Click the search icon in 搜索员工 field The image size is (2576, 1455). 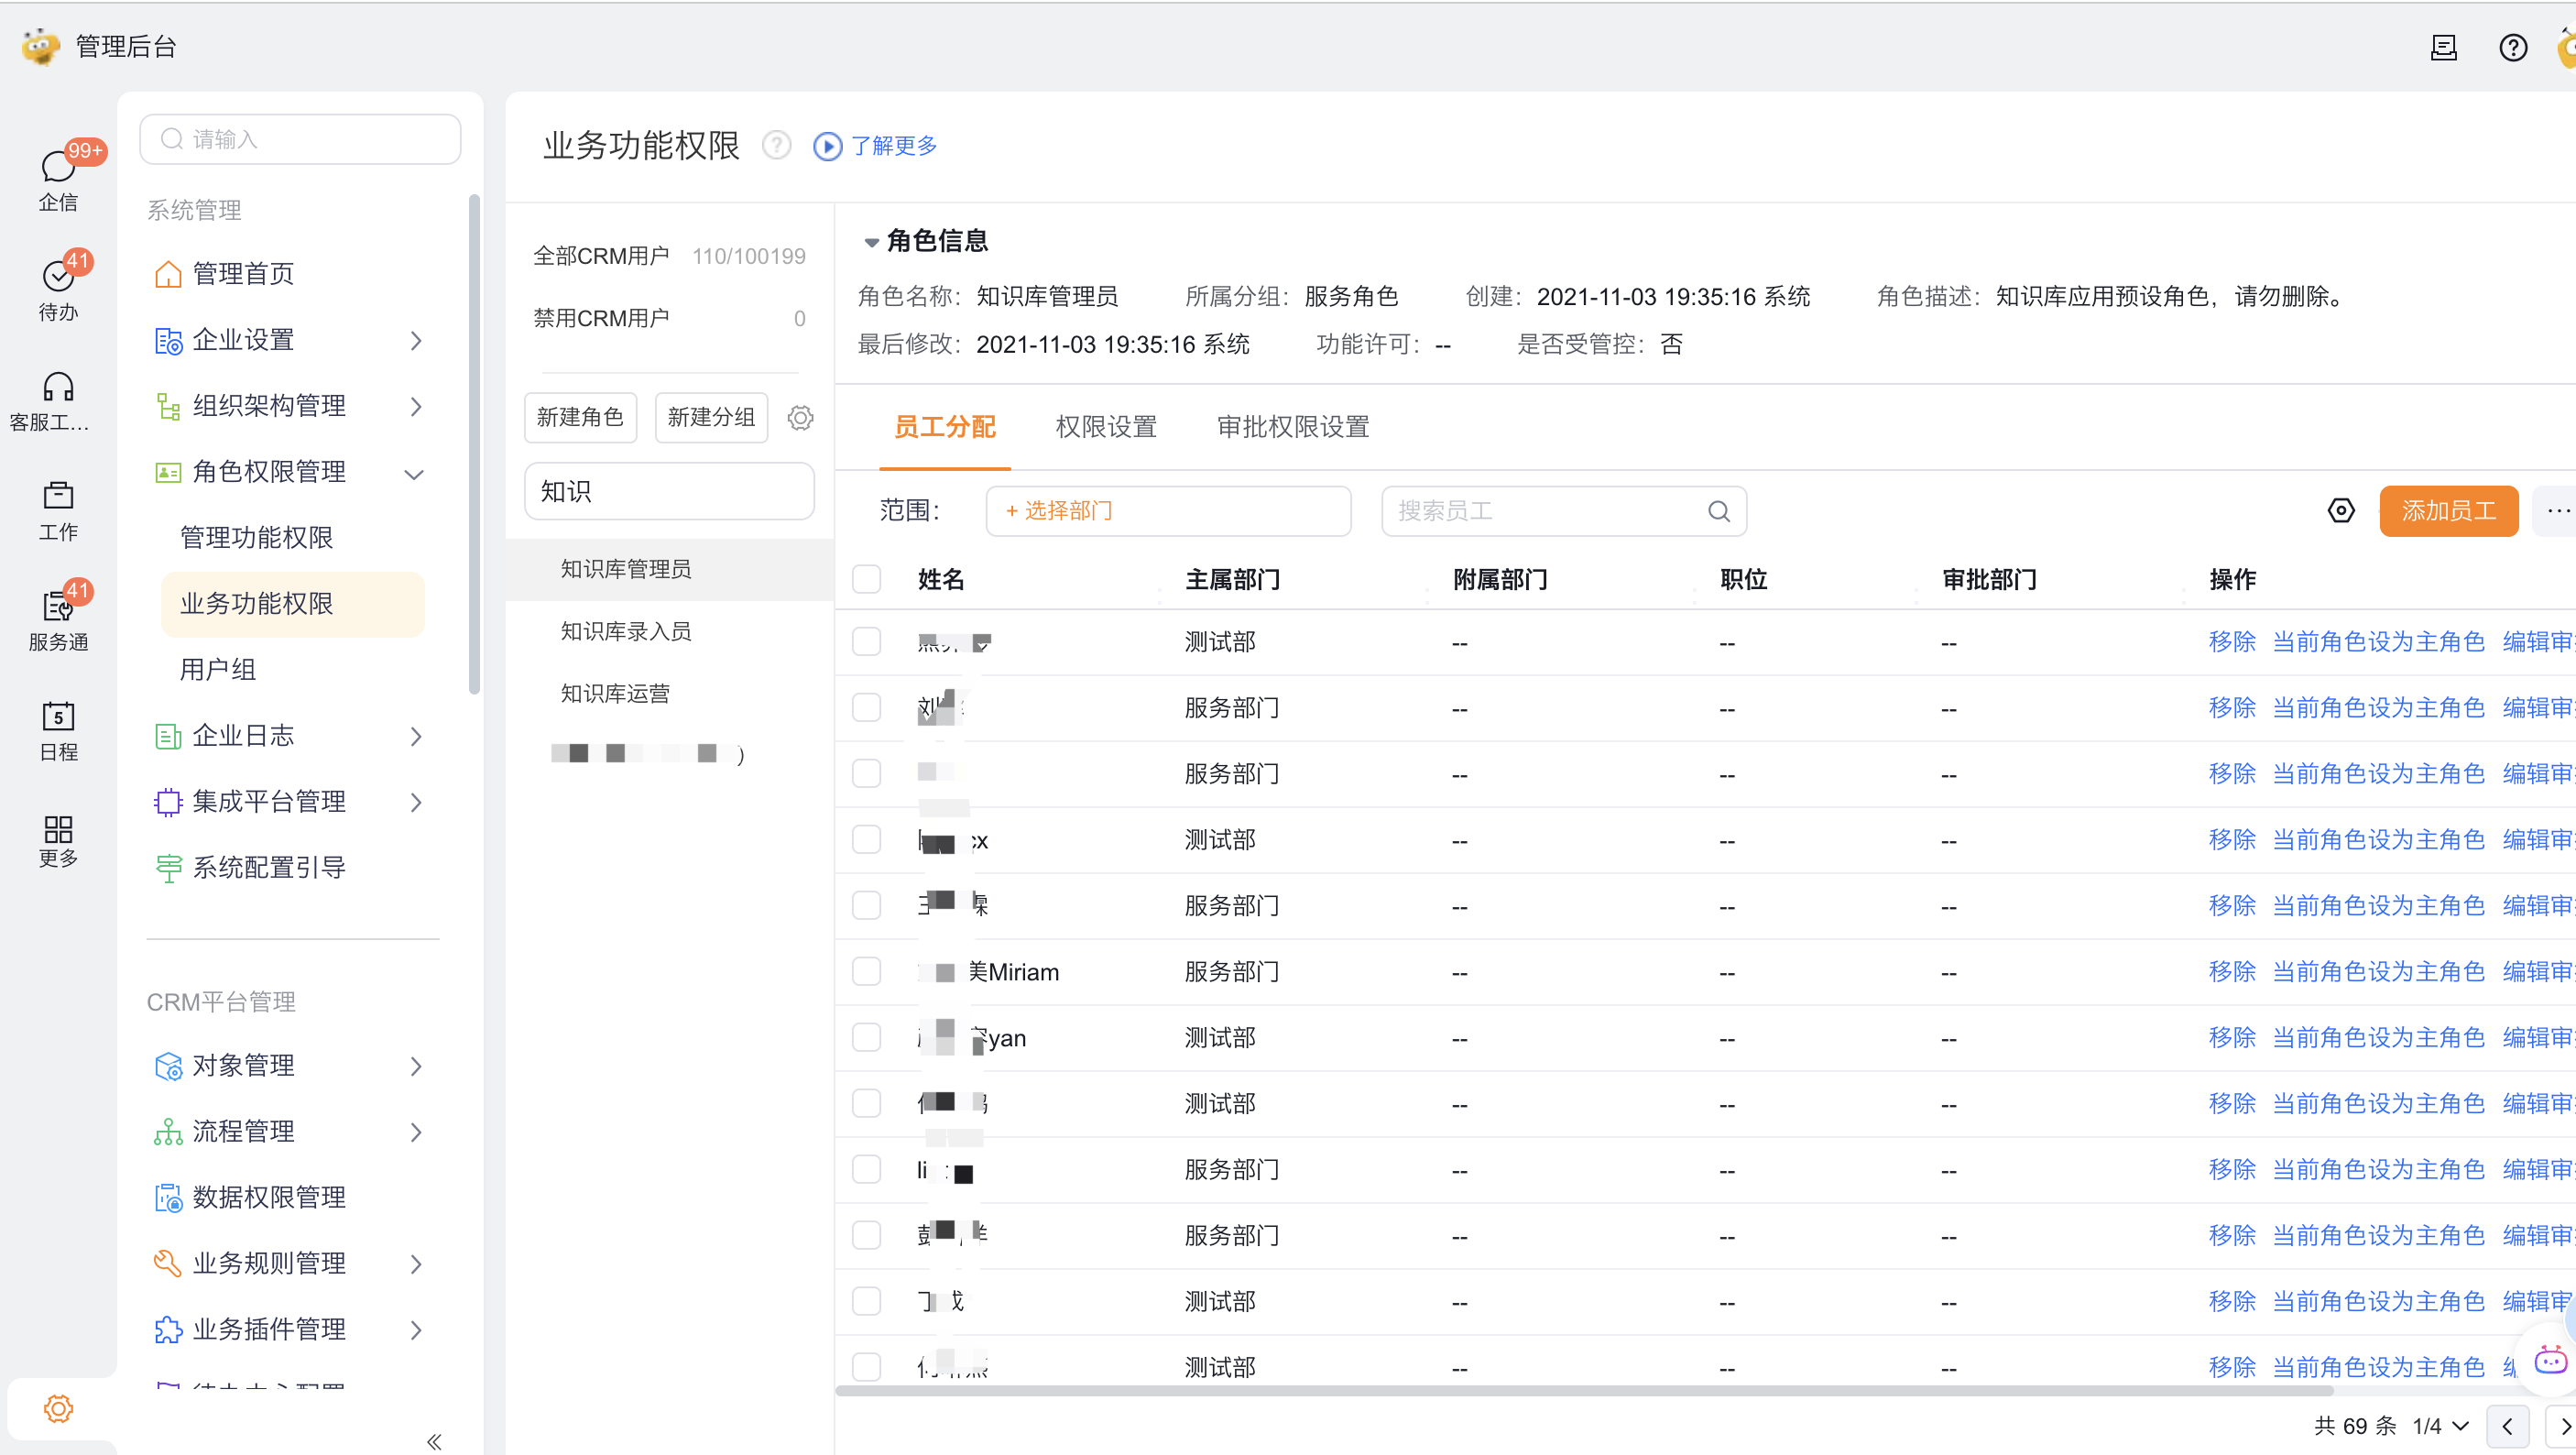click(x=1718, y=511)
